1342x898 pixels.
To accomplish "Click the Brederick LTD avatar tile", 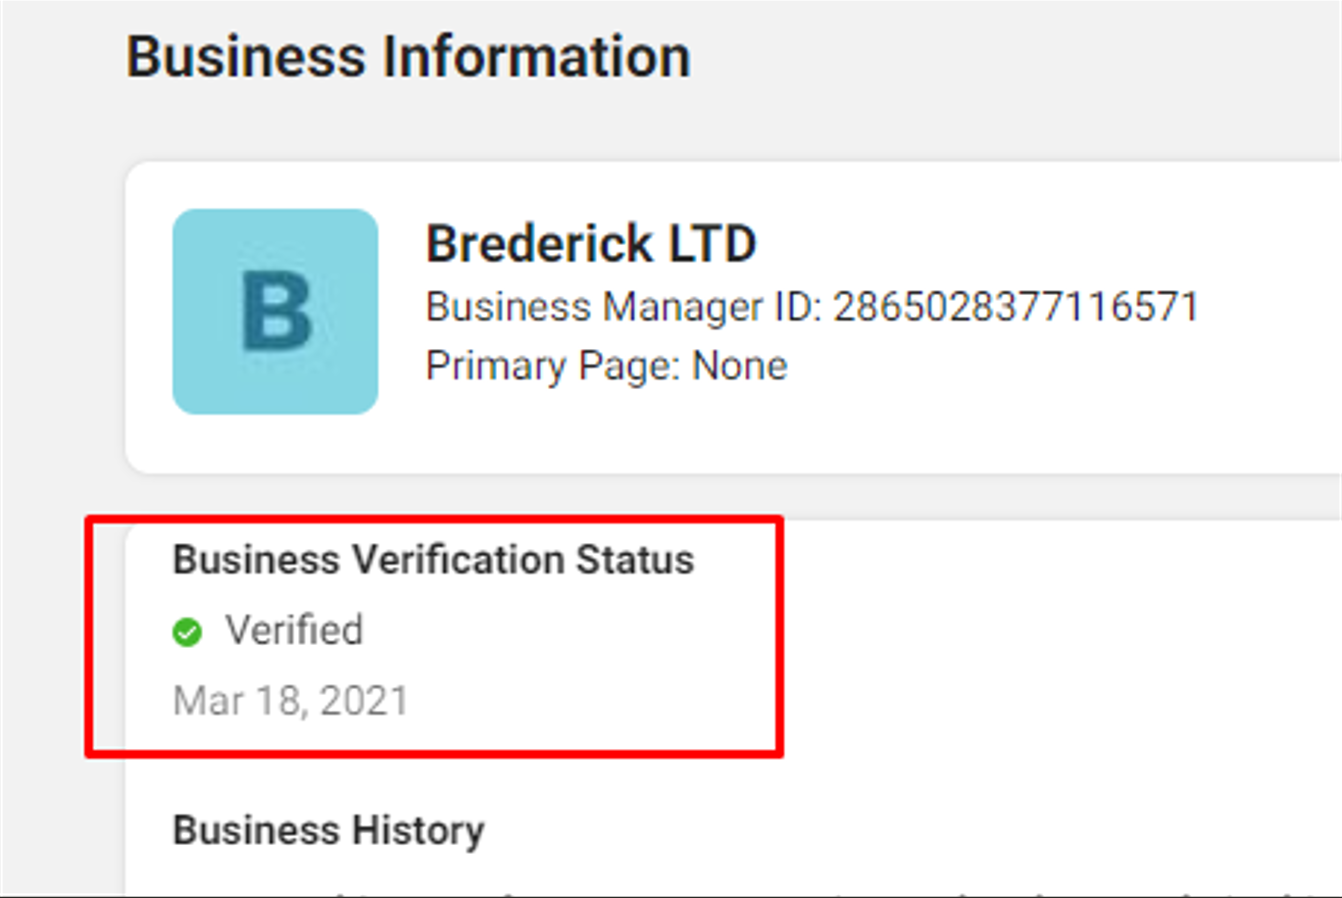I will [275, 311].
